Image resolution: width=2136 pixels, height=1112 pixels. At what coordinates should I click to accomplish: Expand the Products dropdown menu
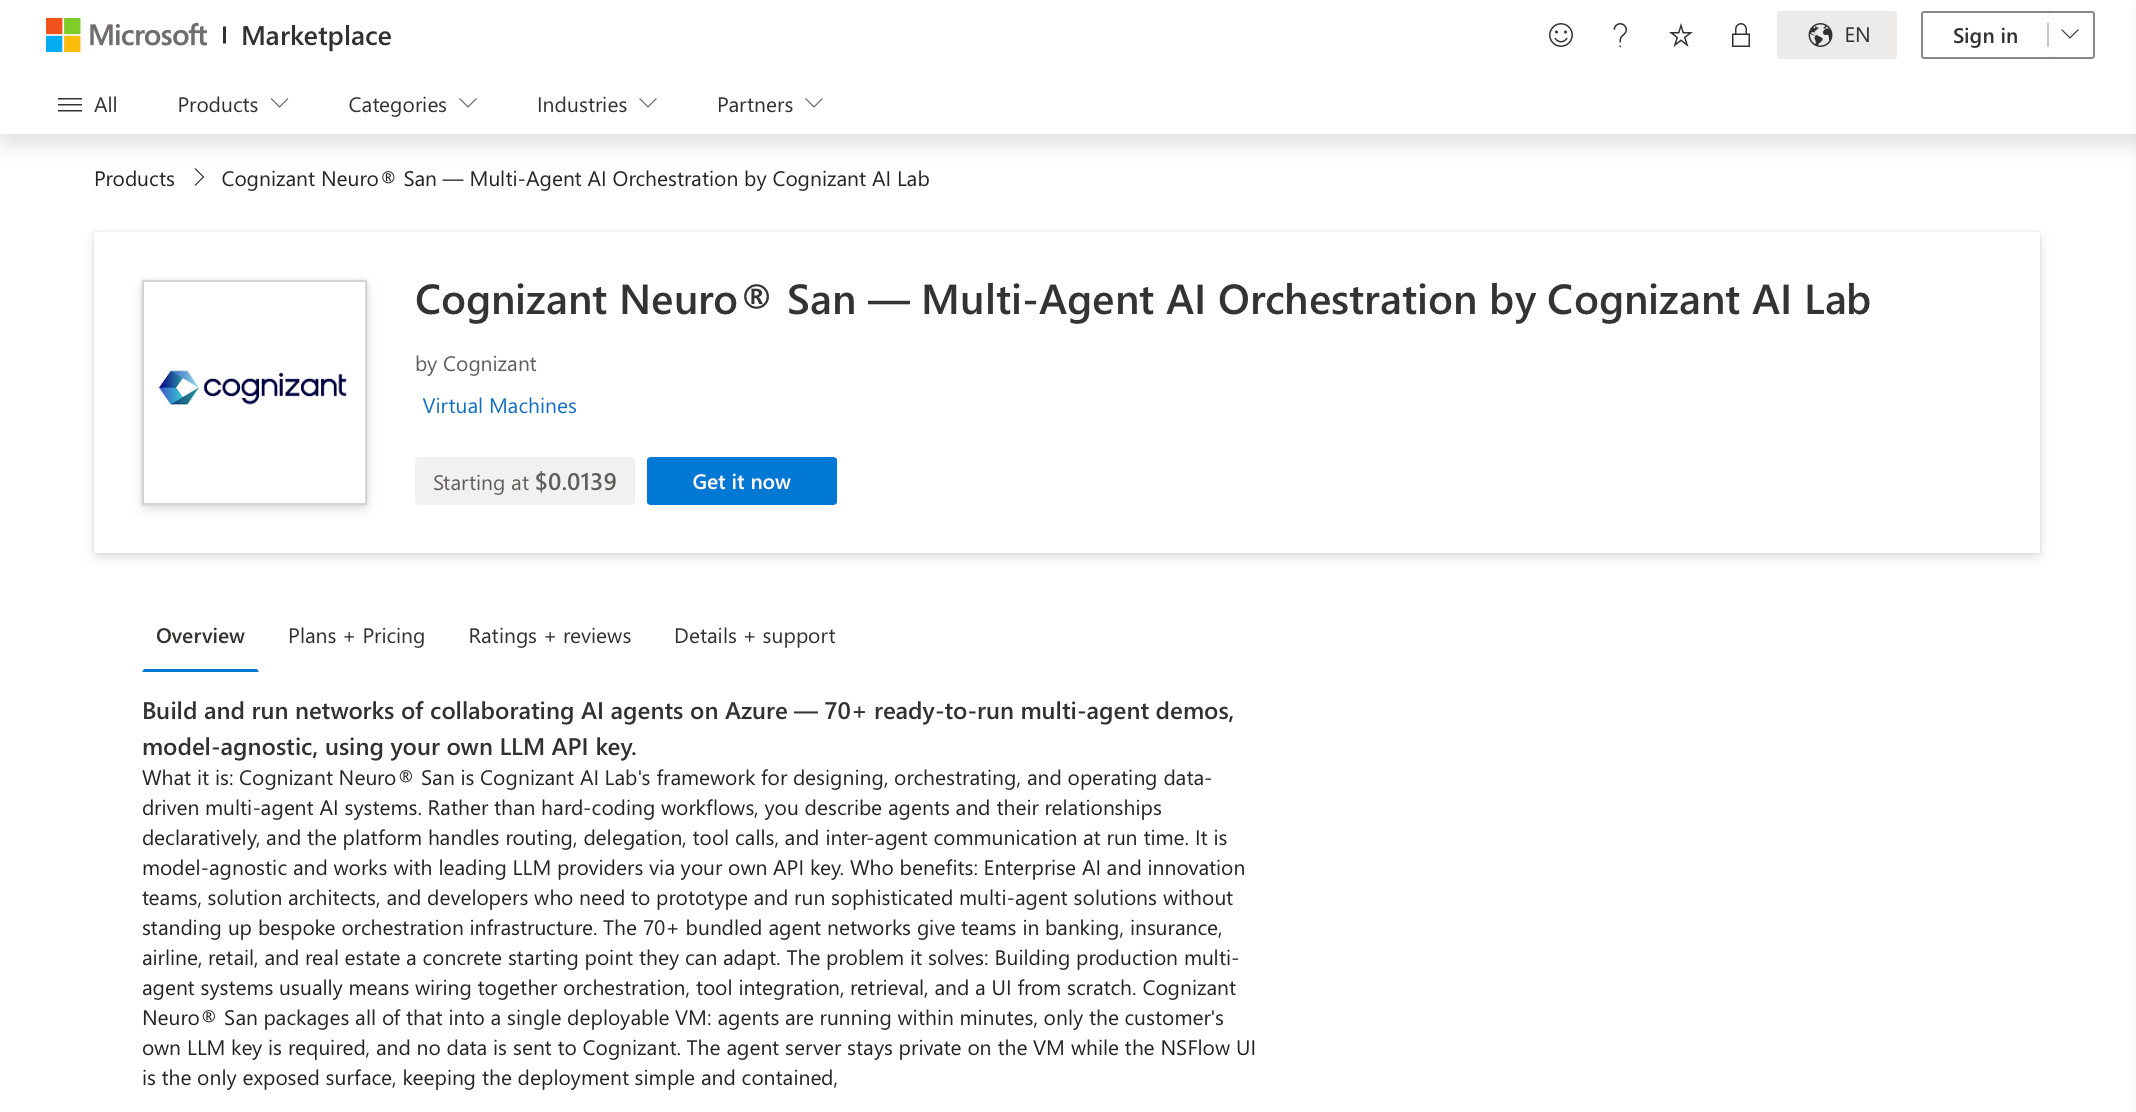[233, 105]
